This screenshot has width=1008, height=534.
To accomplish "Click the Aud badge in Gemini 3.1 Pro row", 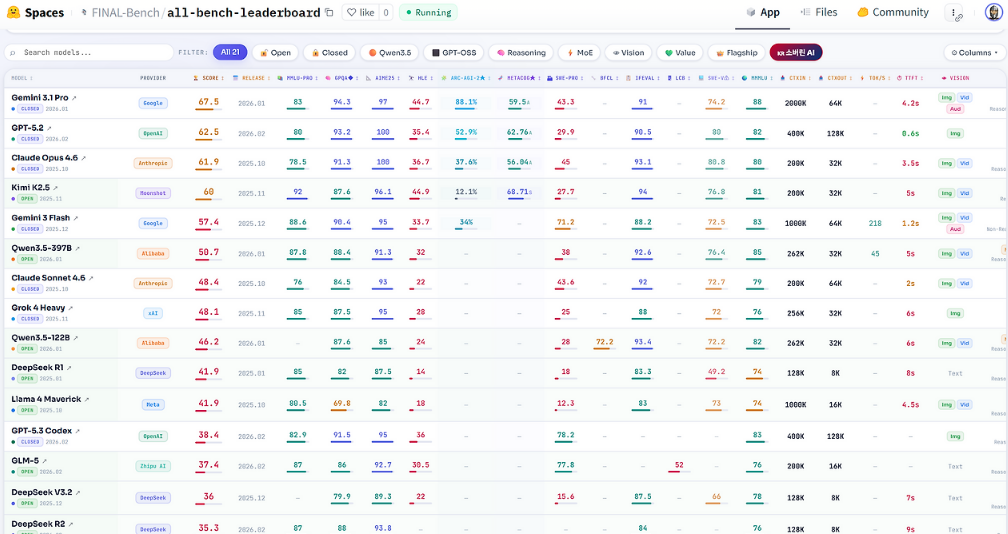I will coord(955,109).
